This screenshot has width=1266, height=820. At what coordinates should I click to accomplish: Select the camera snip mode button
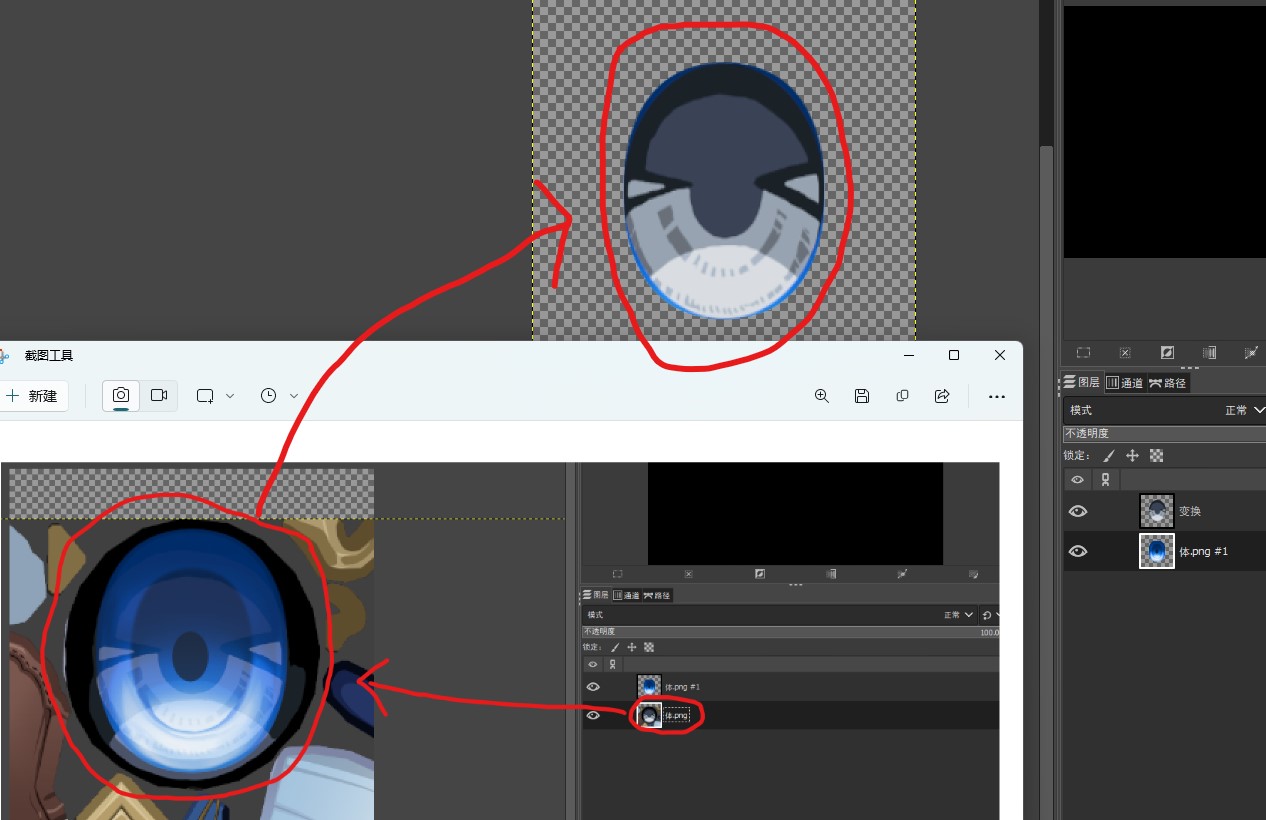[x=121, y=395]
